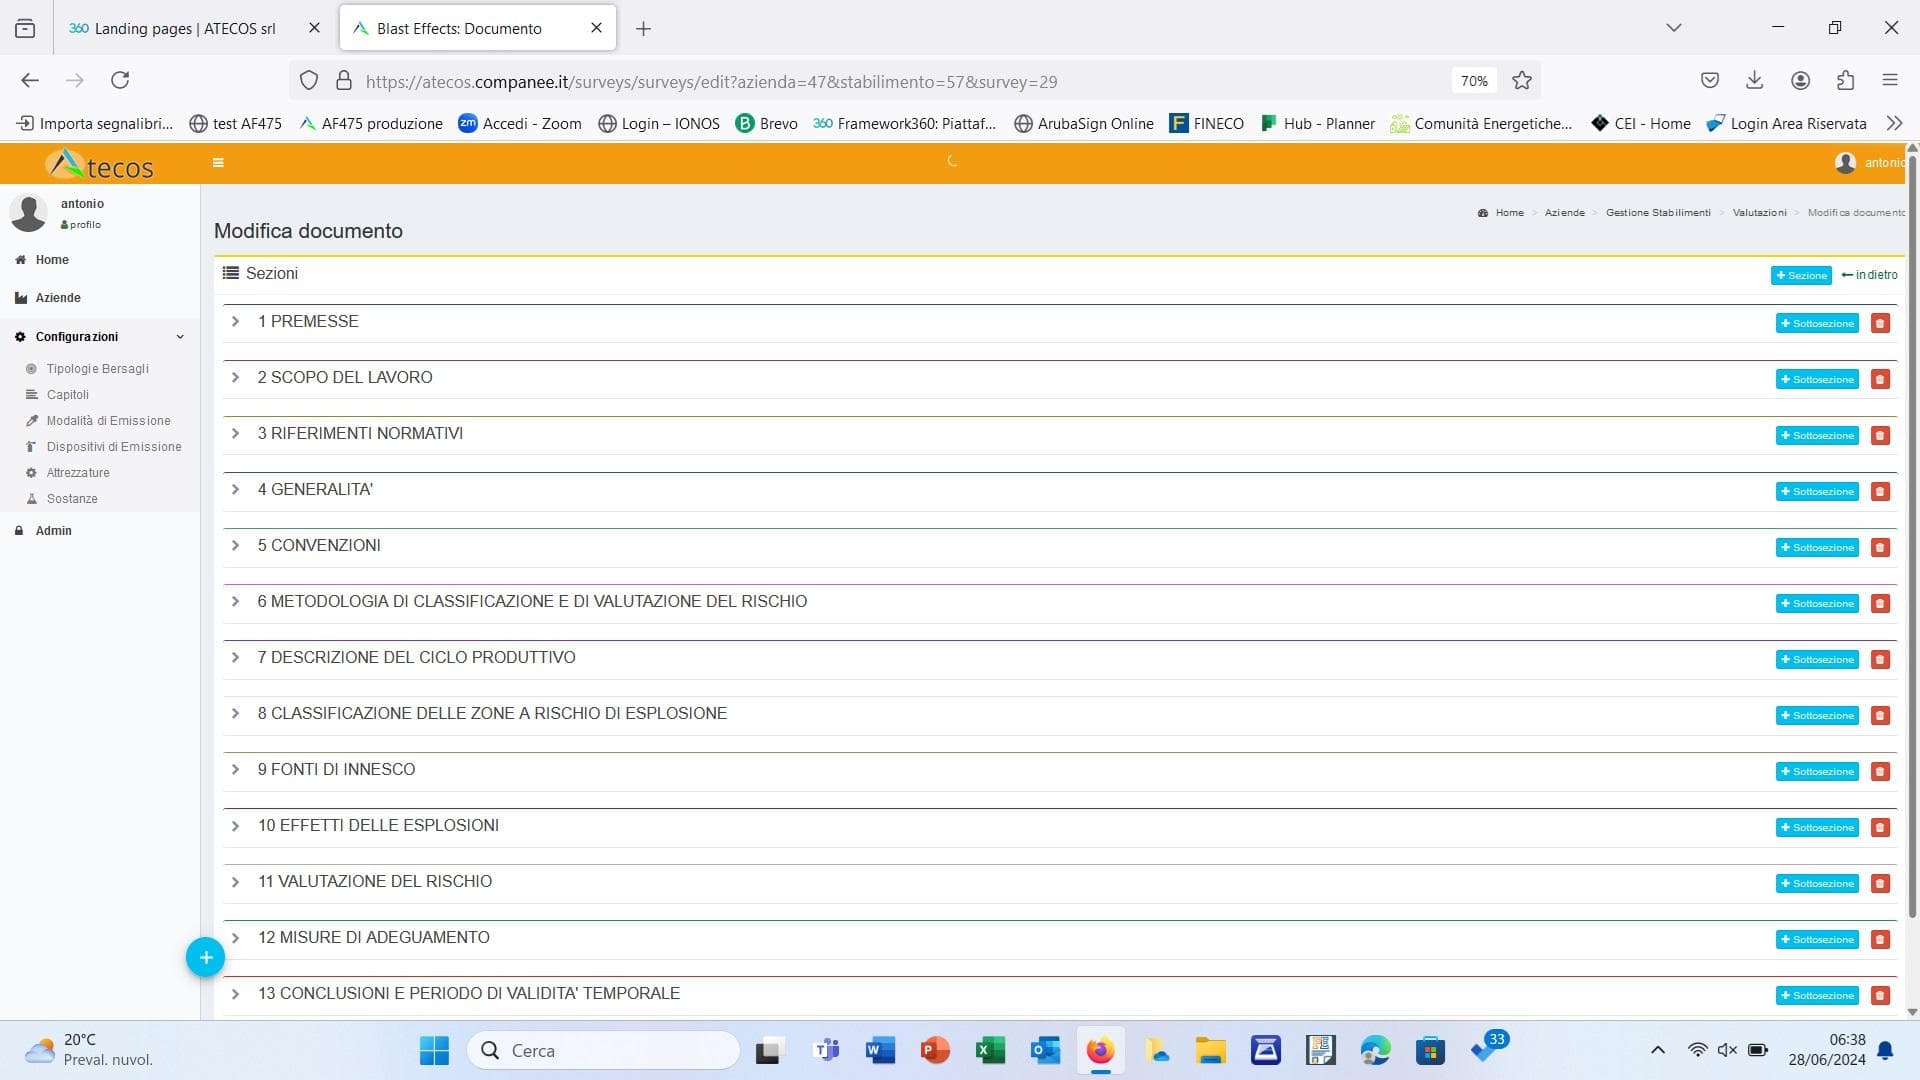The image size is (1920, 1080).
Task: Bookmark page with star icon
Action: [x=1522, y=81]
